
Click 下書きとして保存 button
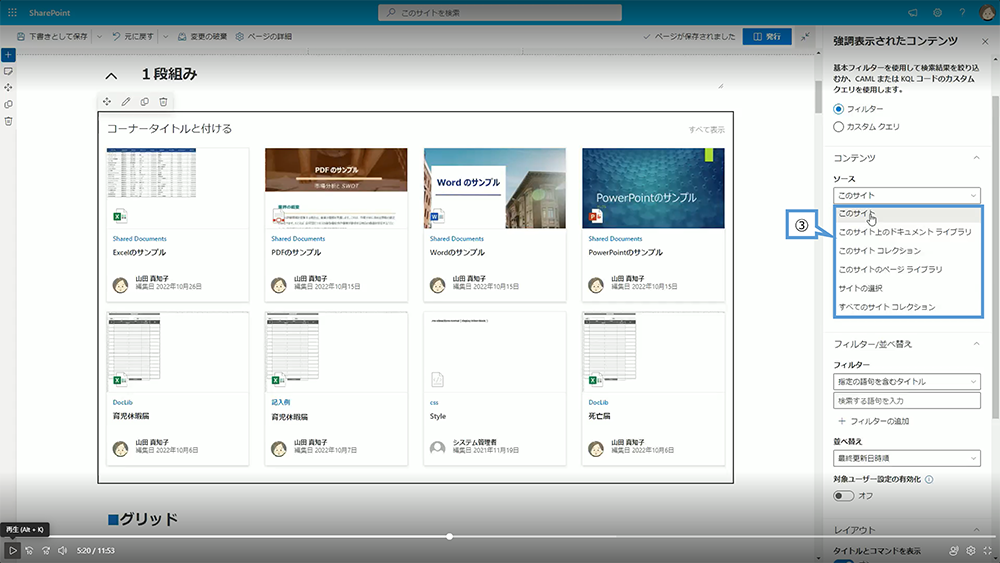tap(52, 36)
